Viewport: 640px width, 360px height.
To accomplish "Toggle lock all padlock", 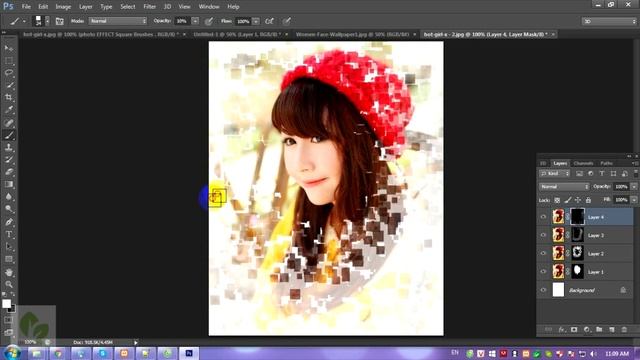I will click(588, 200).
